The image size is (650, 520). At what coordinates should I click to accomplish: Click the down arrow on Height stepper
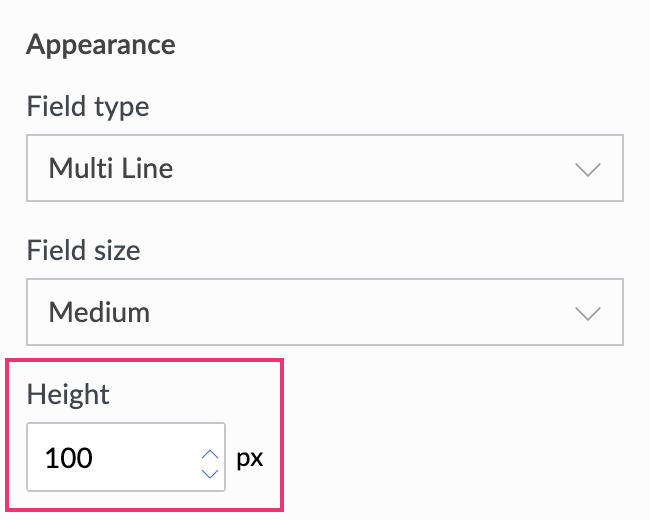[x=210, y=471]
